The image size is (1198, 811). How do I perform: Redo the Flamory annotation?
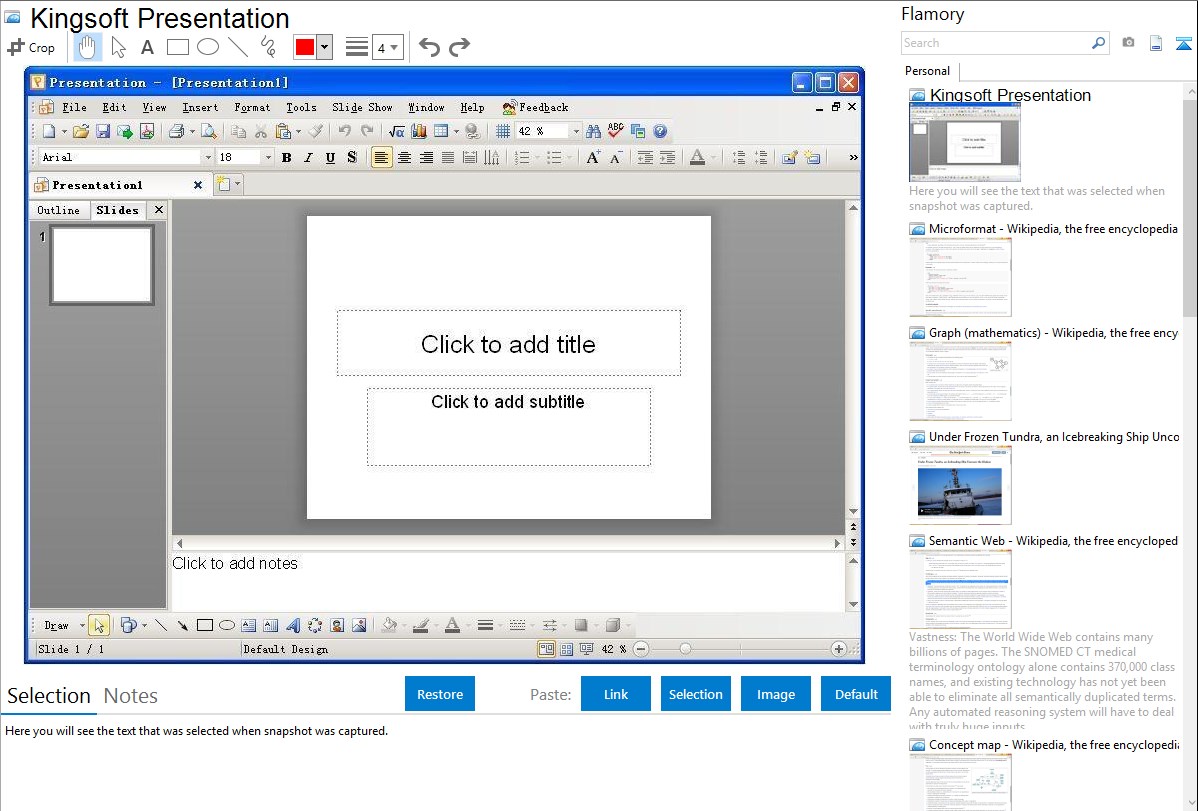(x=459, y=47)
